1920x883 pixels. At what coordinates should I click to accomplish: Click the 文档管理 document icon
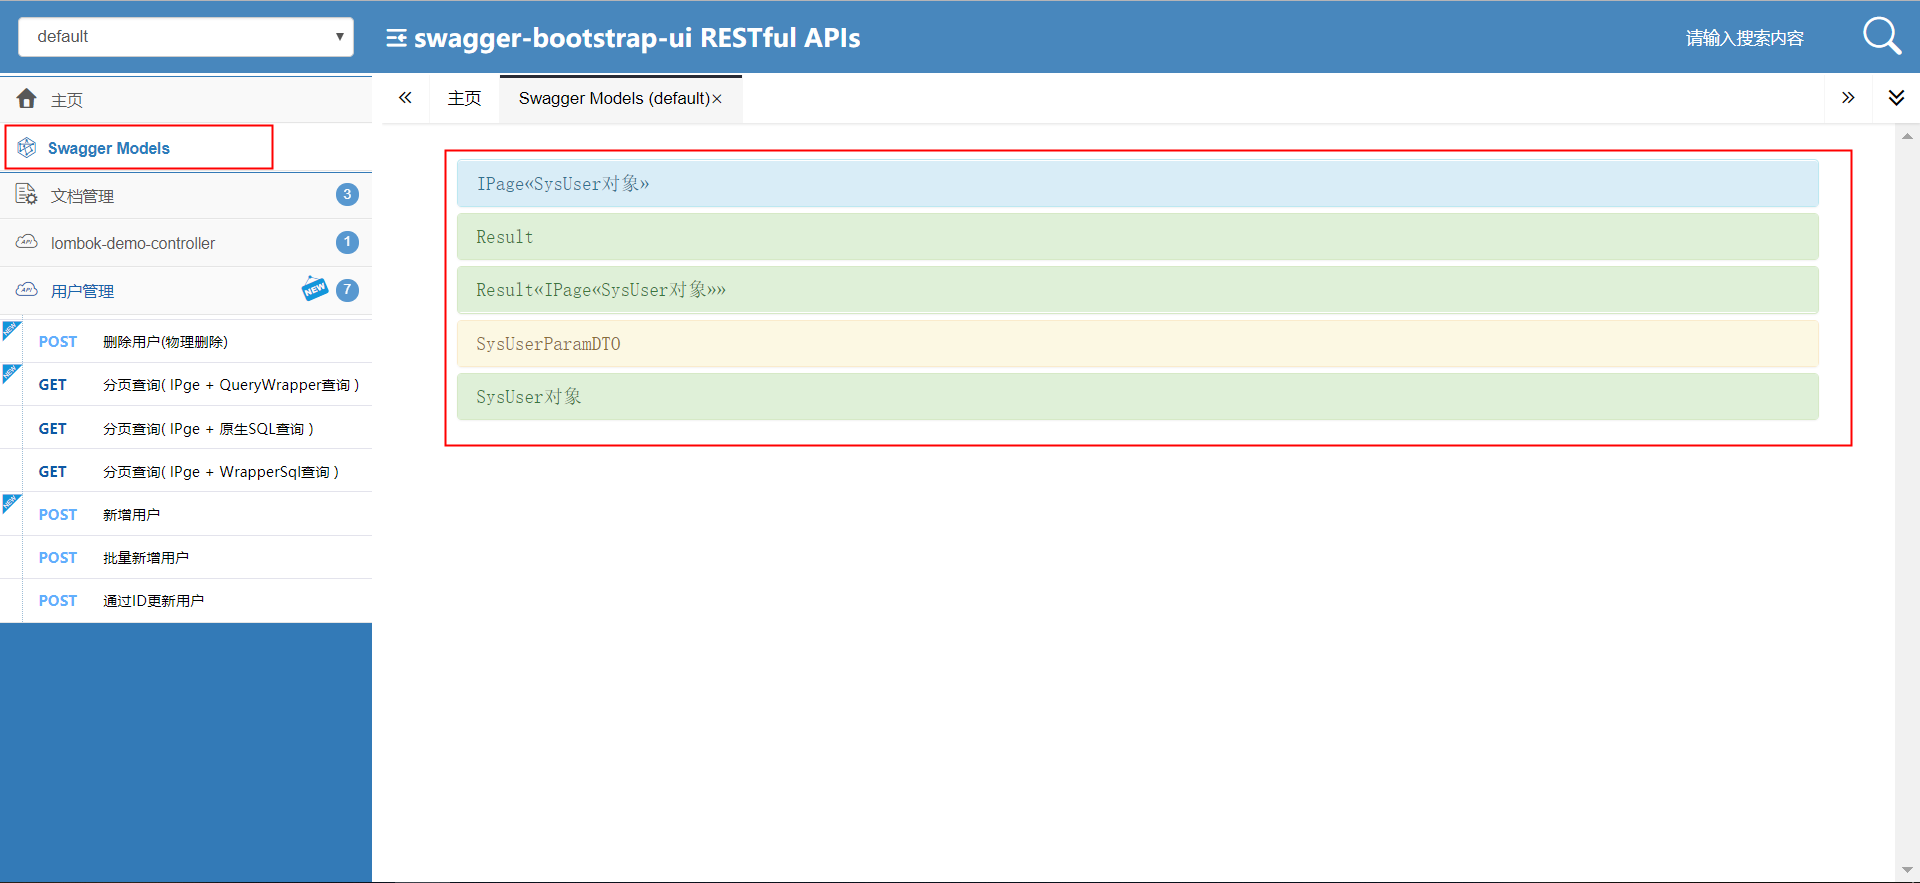pyautogui.click(x=27, y=194)
